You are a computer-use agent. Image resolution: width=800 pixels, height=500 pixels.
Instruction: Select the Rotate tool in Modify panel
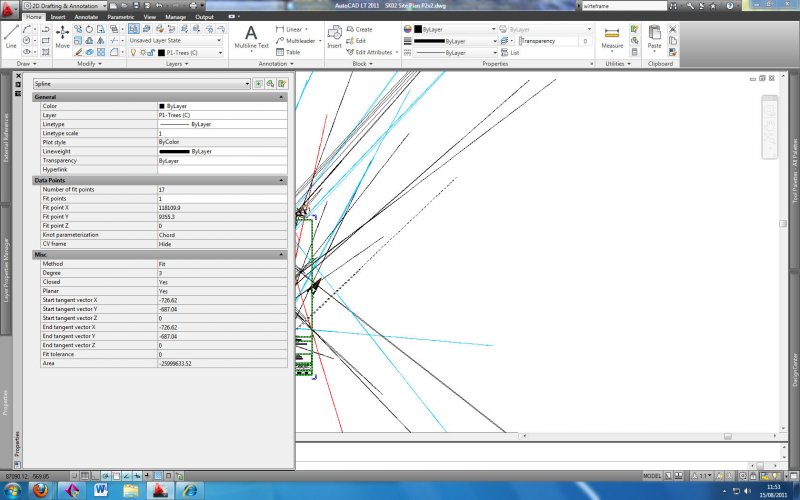(x=89, y=29)
